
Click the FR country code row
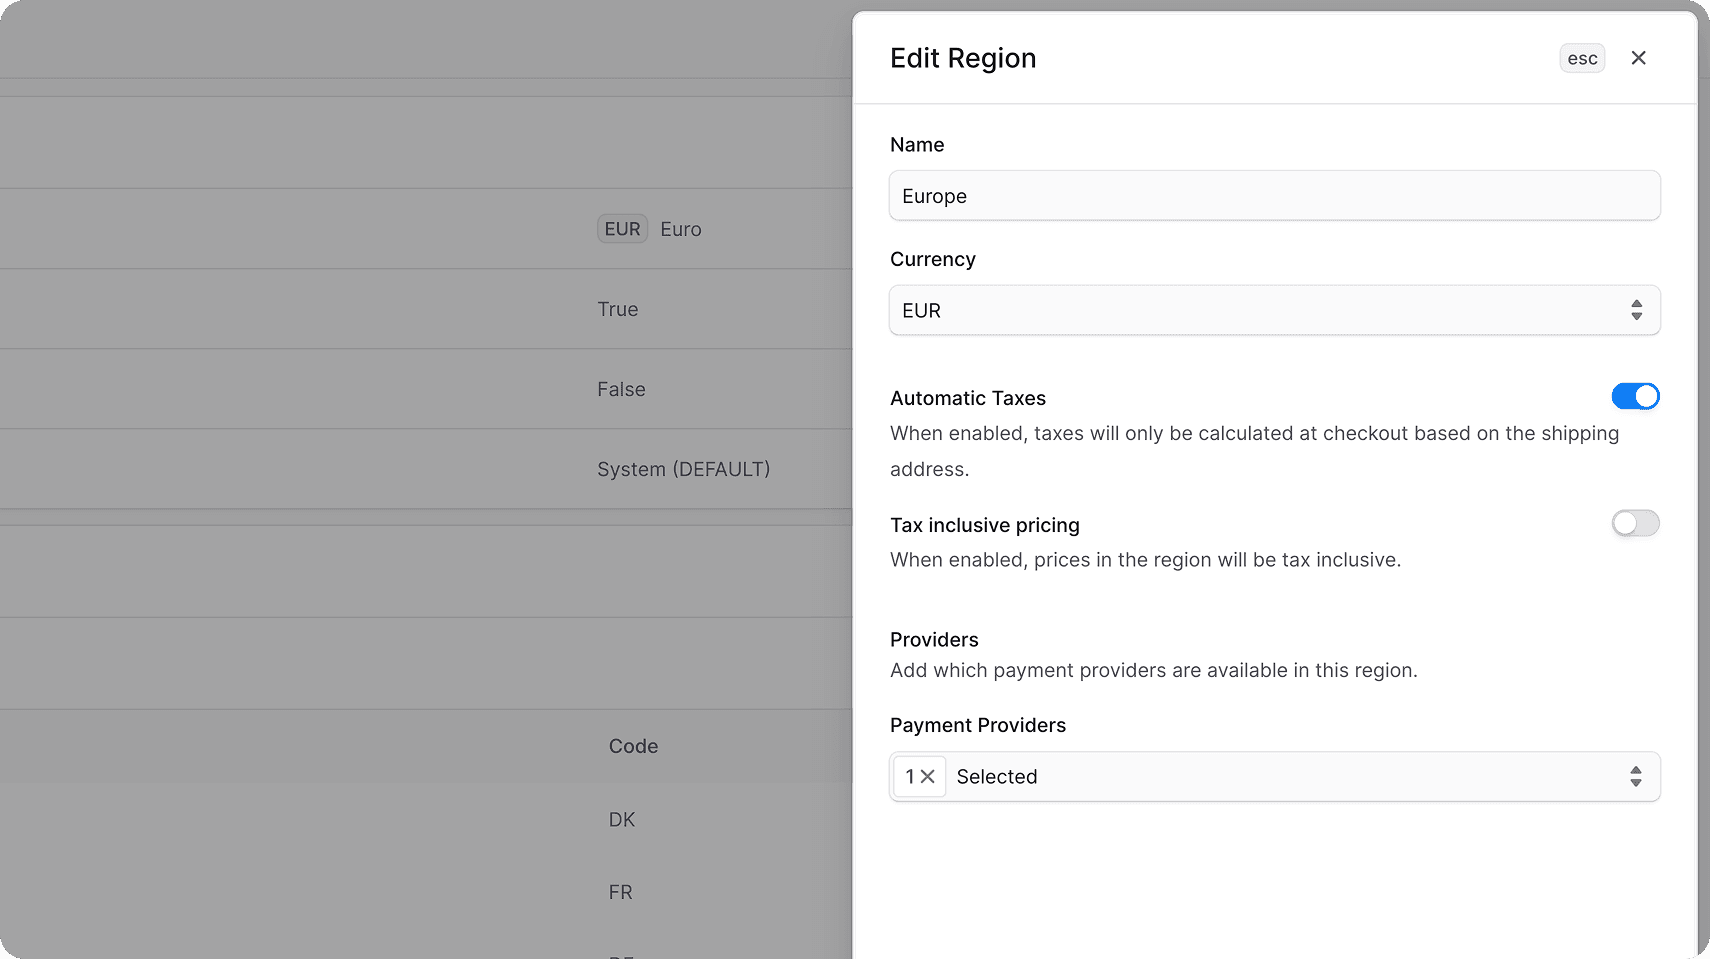pyautogui.click(x=621, y=892)
